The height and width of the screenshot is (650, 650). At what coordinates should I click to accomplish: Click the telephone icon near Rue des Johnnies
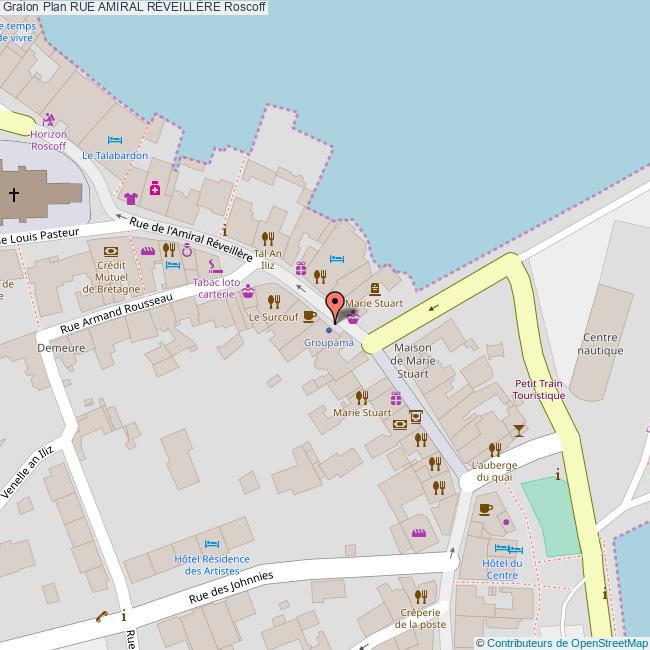[x=101, y=616]
